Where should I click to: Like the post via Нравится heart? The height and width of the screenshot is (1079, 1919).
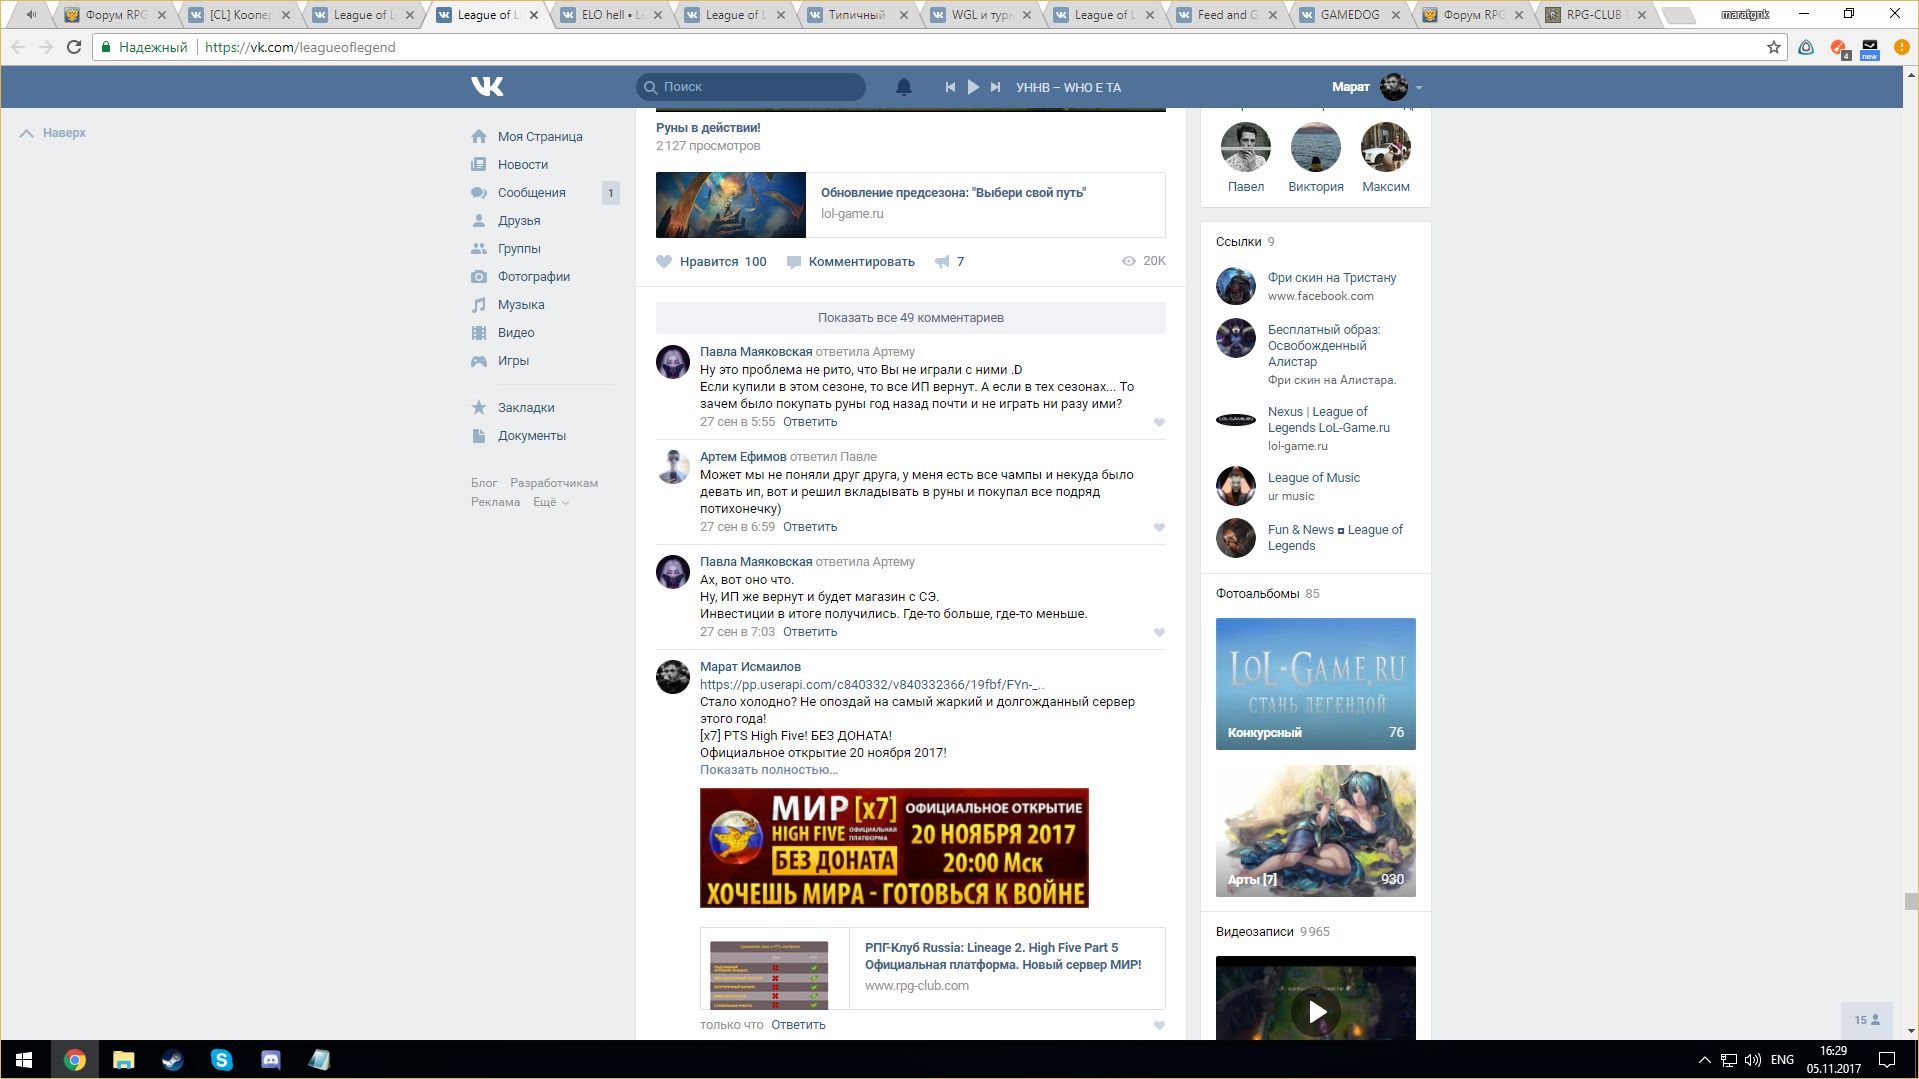[x=664, y=262]
